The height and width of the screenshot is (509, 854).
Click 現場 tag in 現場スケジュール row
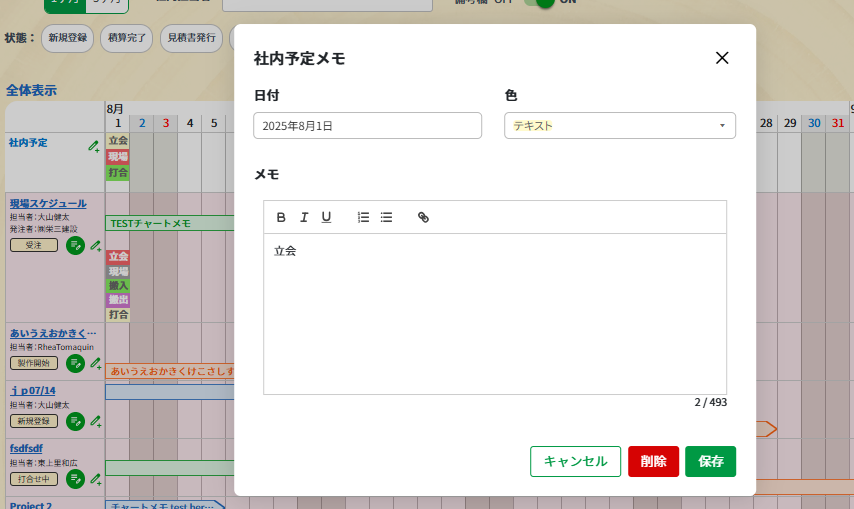[x=118, y=271]
